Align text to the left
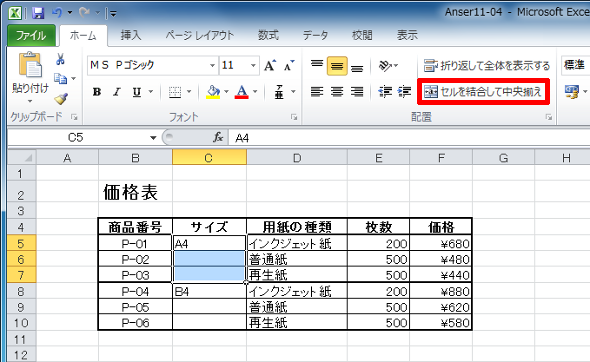590x362 pixels. click(x=317, y=92)
